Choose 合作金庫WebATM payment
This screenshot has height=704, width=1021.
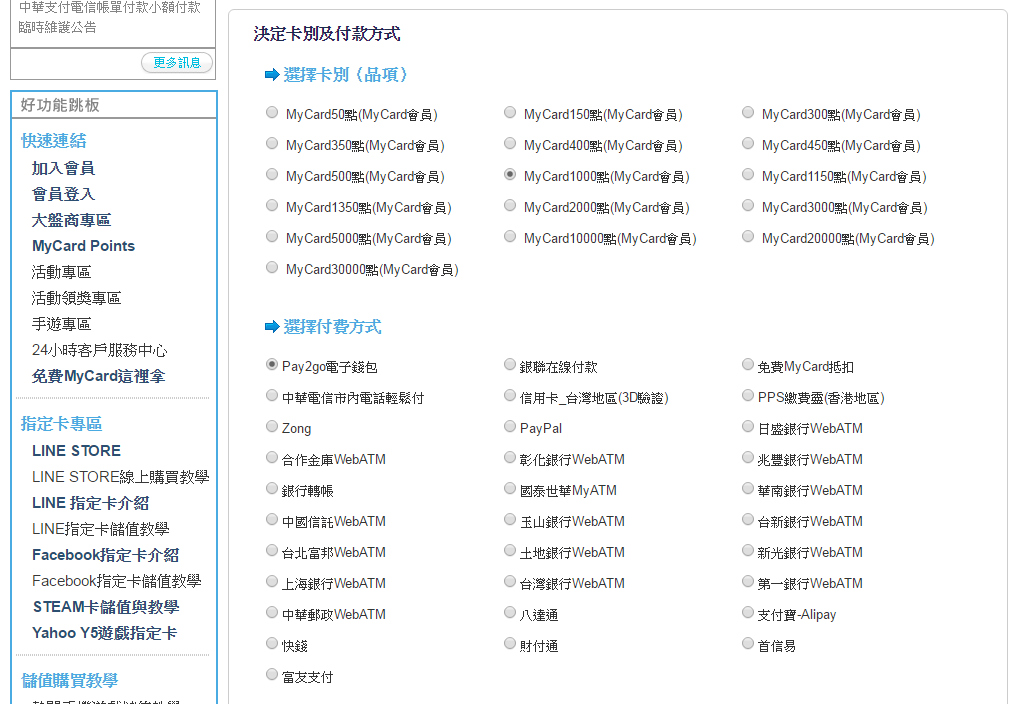(x=272, y=457)
